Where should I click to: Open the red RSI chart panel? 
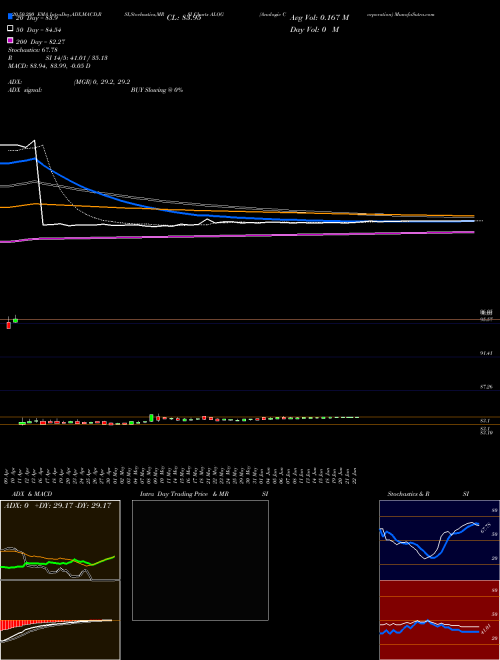[x=439, y=620]
